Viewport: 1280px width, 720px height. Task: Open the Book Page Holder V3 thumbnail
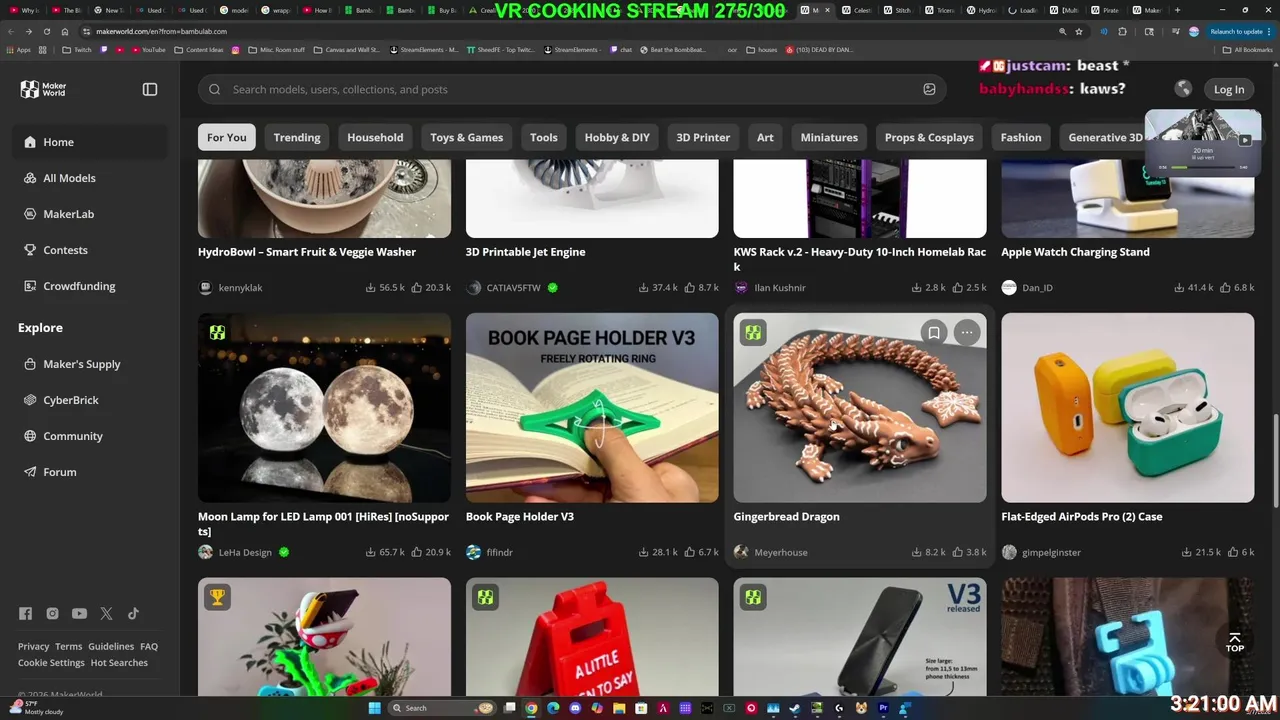tap(592, 408)
